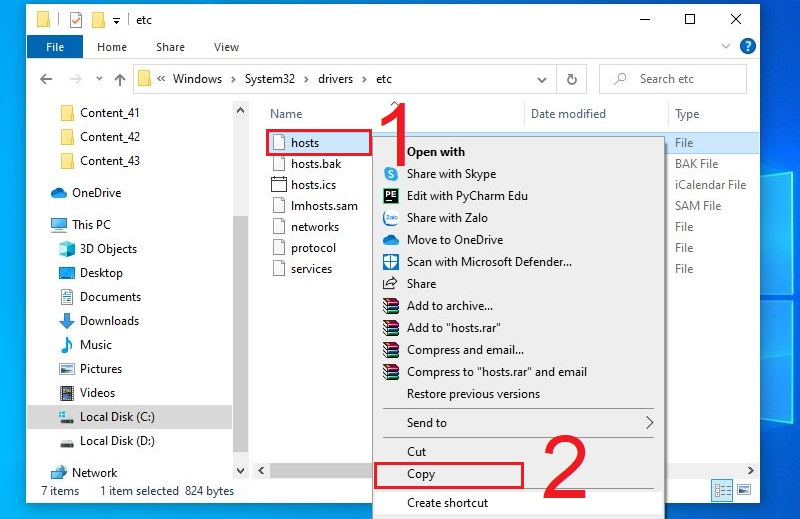Expand the Send to submenu arrow

point(649,423)
